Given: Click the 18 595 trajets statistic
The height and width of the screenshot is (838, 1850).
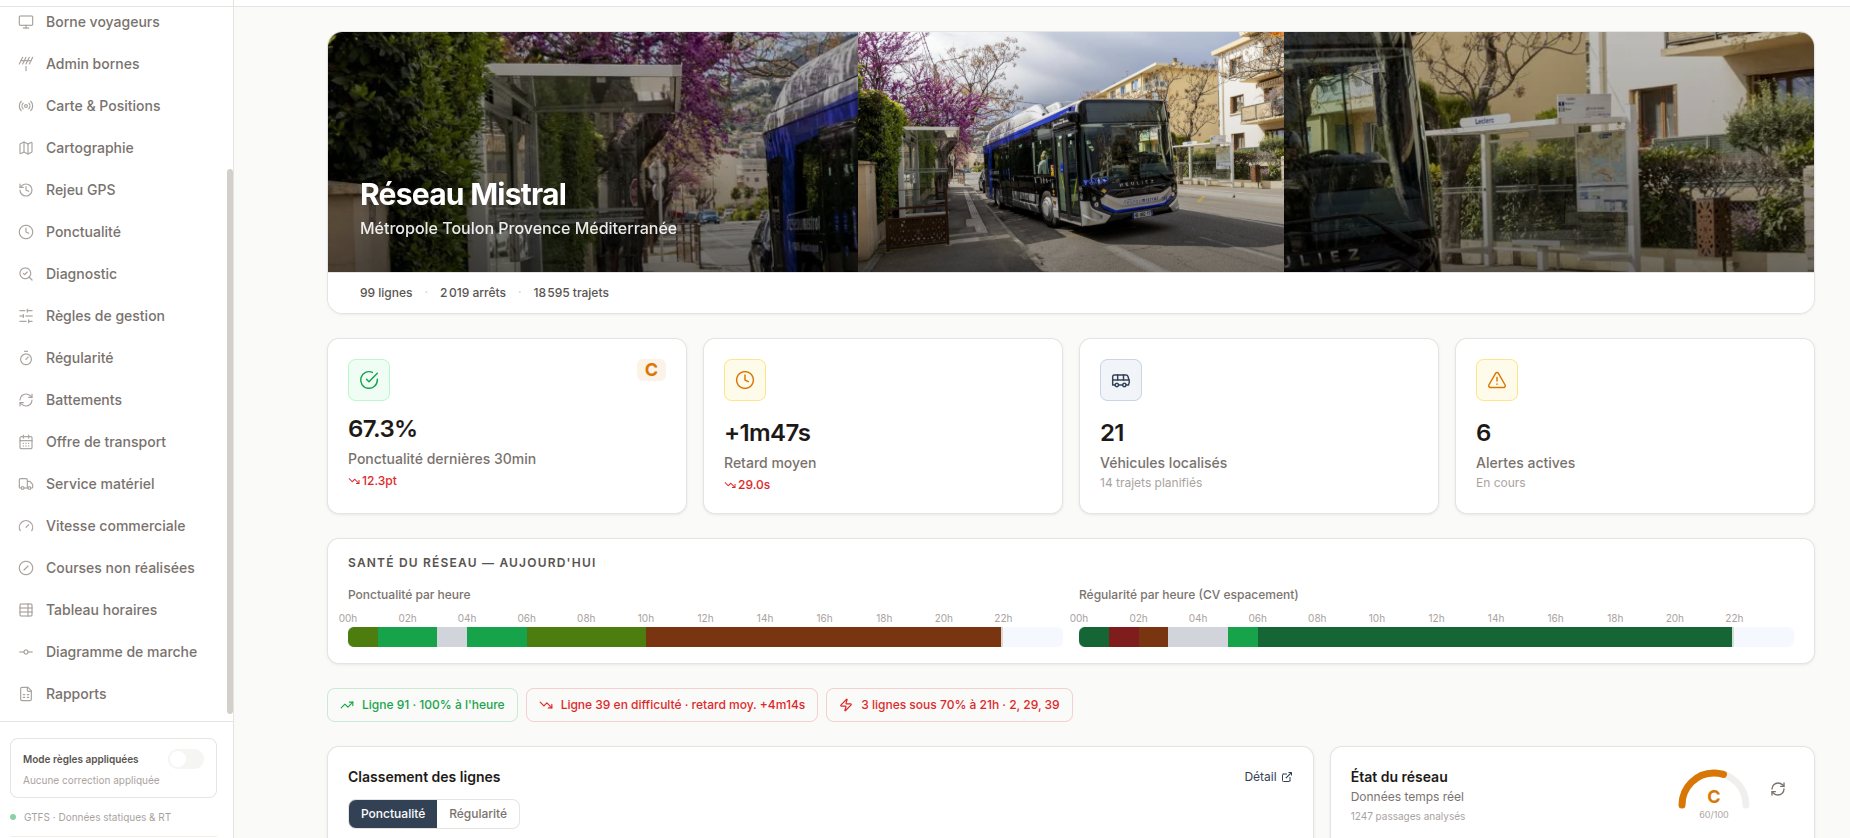Looking at the screenshot, I should tap(571, 293).
